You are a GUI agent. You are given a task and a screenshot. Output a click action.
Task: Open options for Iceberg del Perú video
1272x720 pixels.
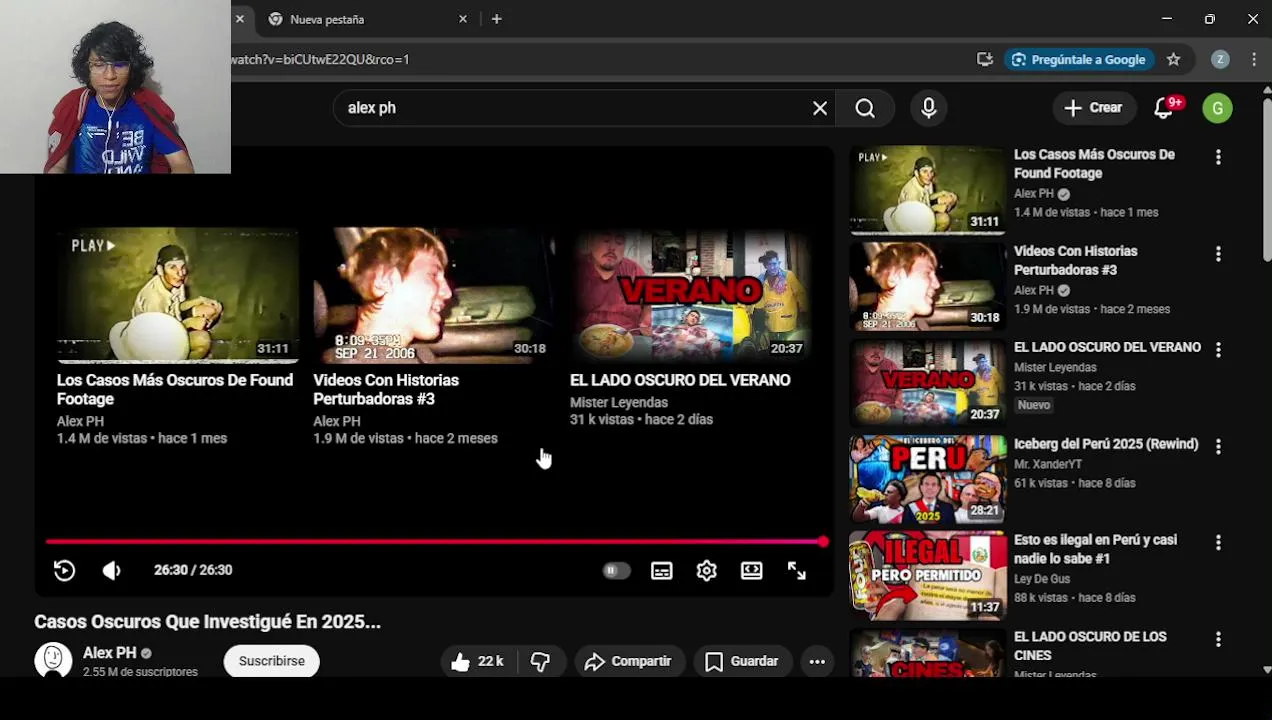1218,446
